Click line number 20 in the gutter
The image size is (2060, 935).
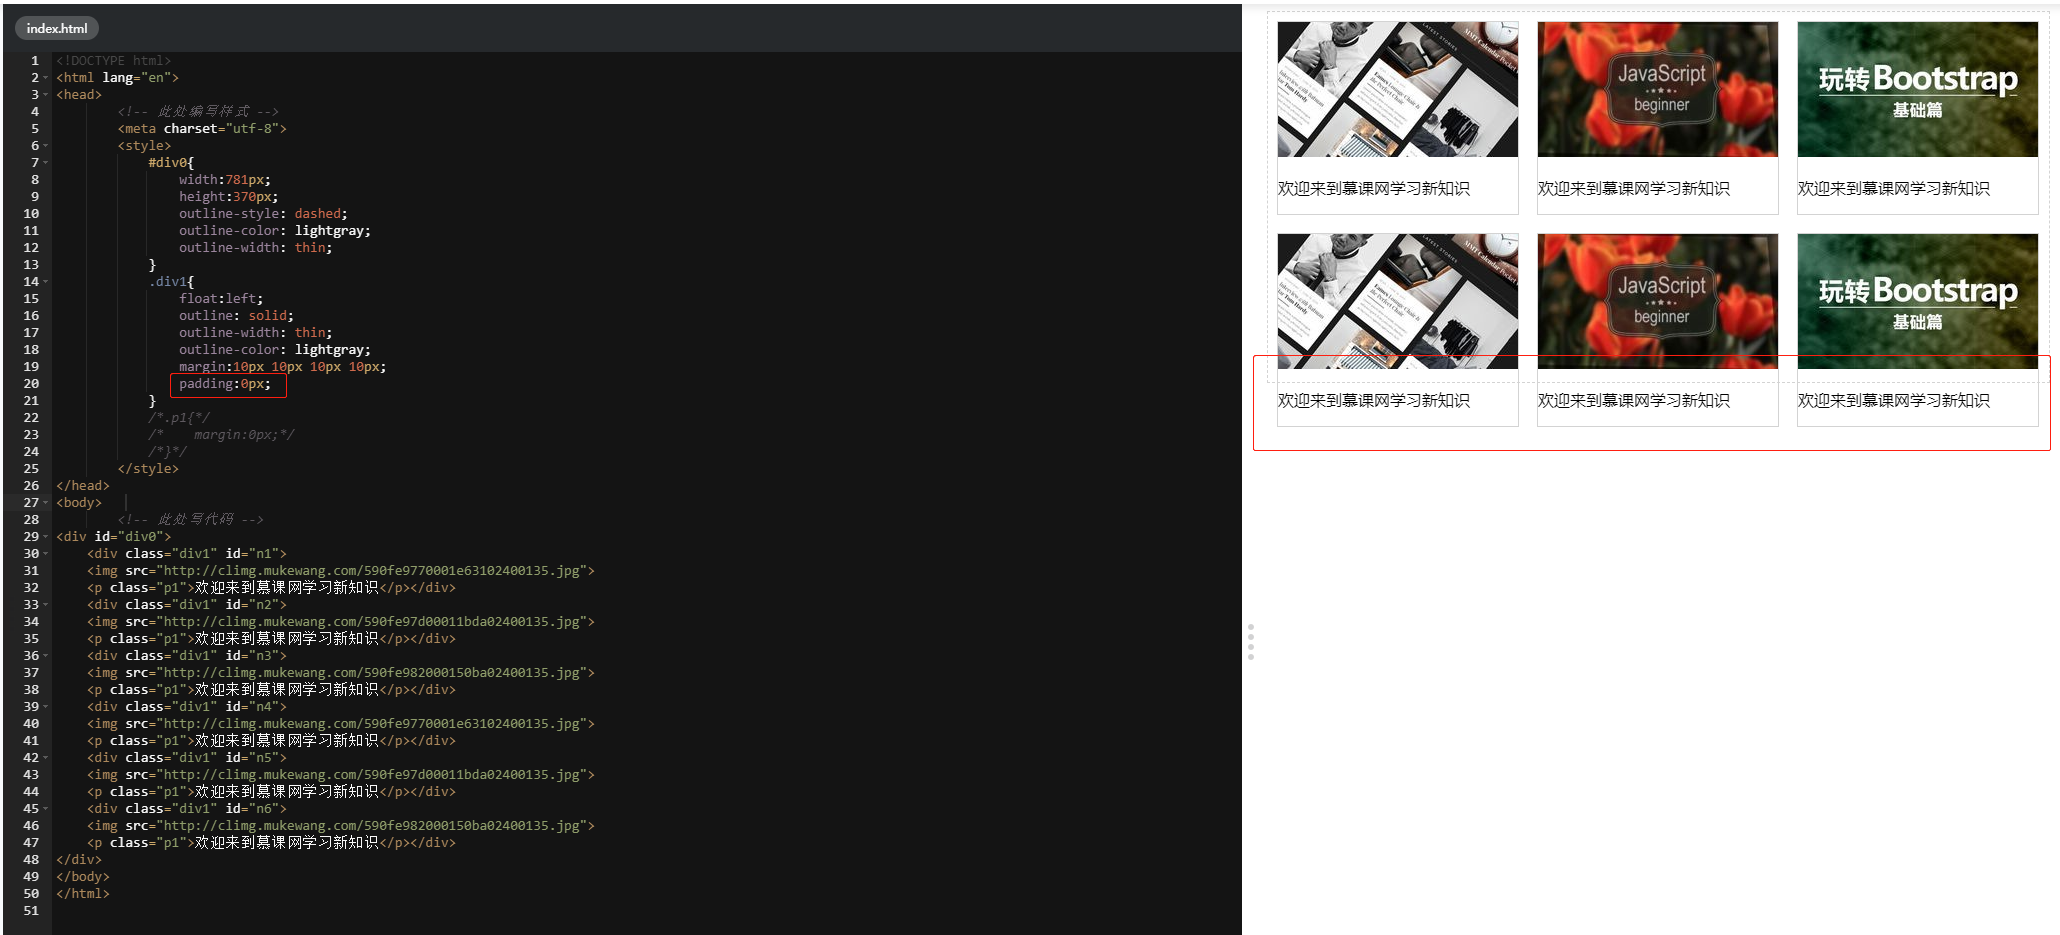(31, 384)
